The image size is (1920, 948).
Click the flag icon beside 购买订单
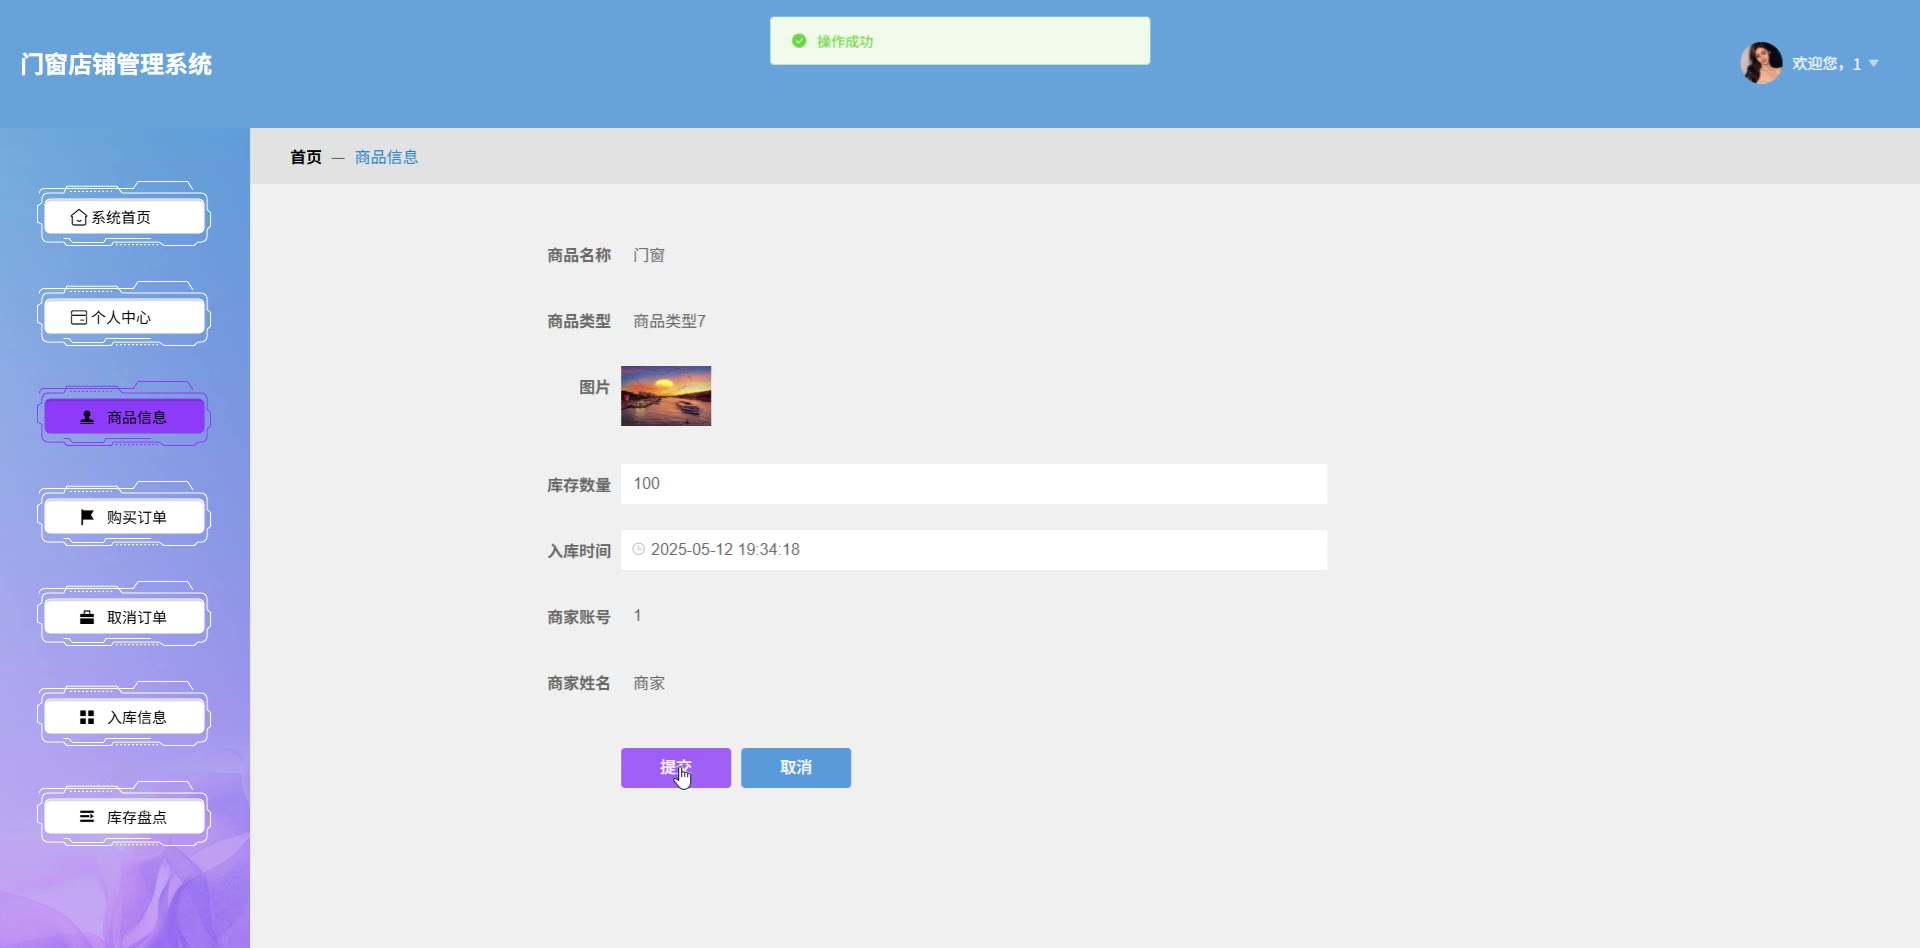87,517
